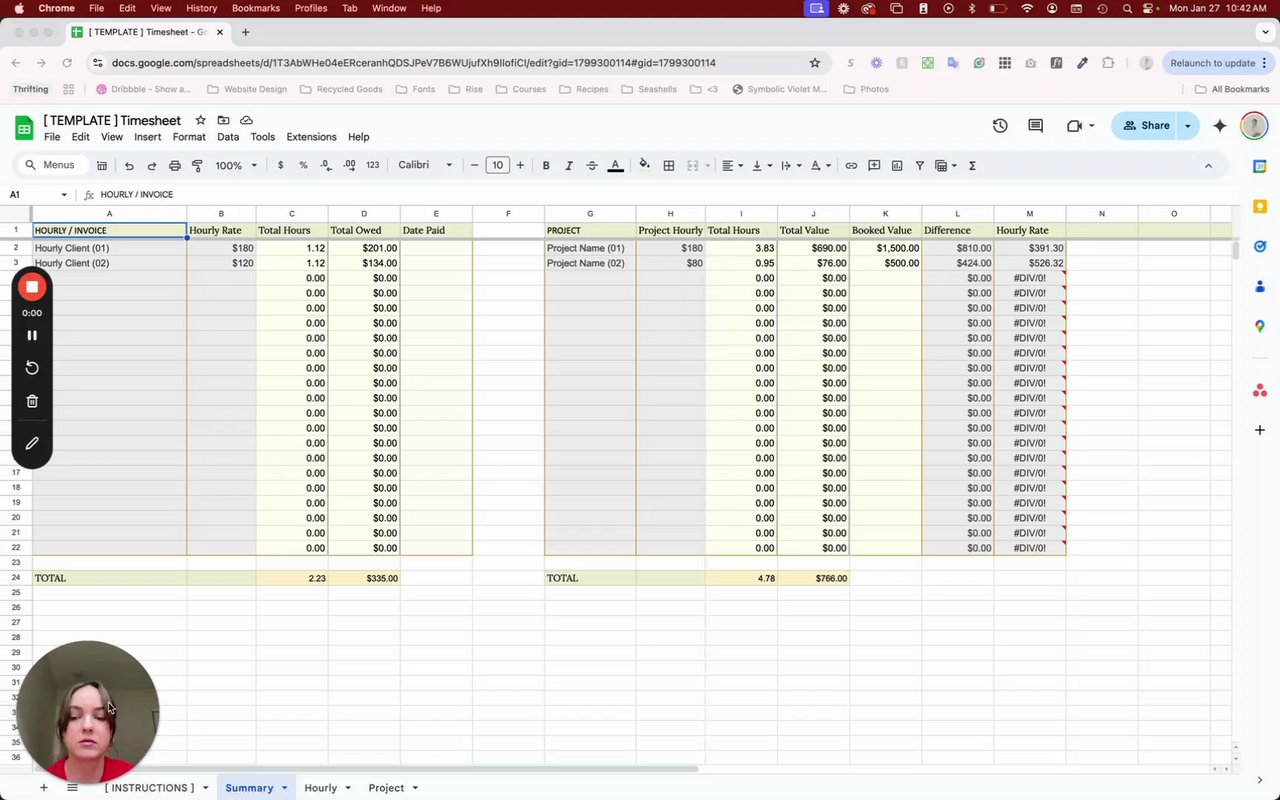1280x800 pixels.
Task: Open the Summary tab options arrow
Action: 284,788
